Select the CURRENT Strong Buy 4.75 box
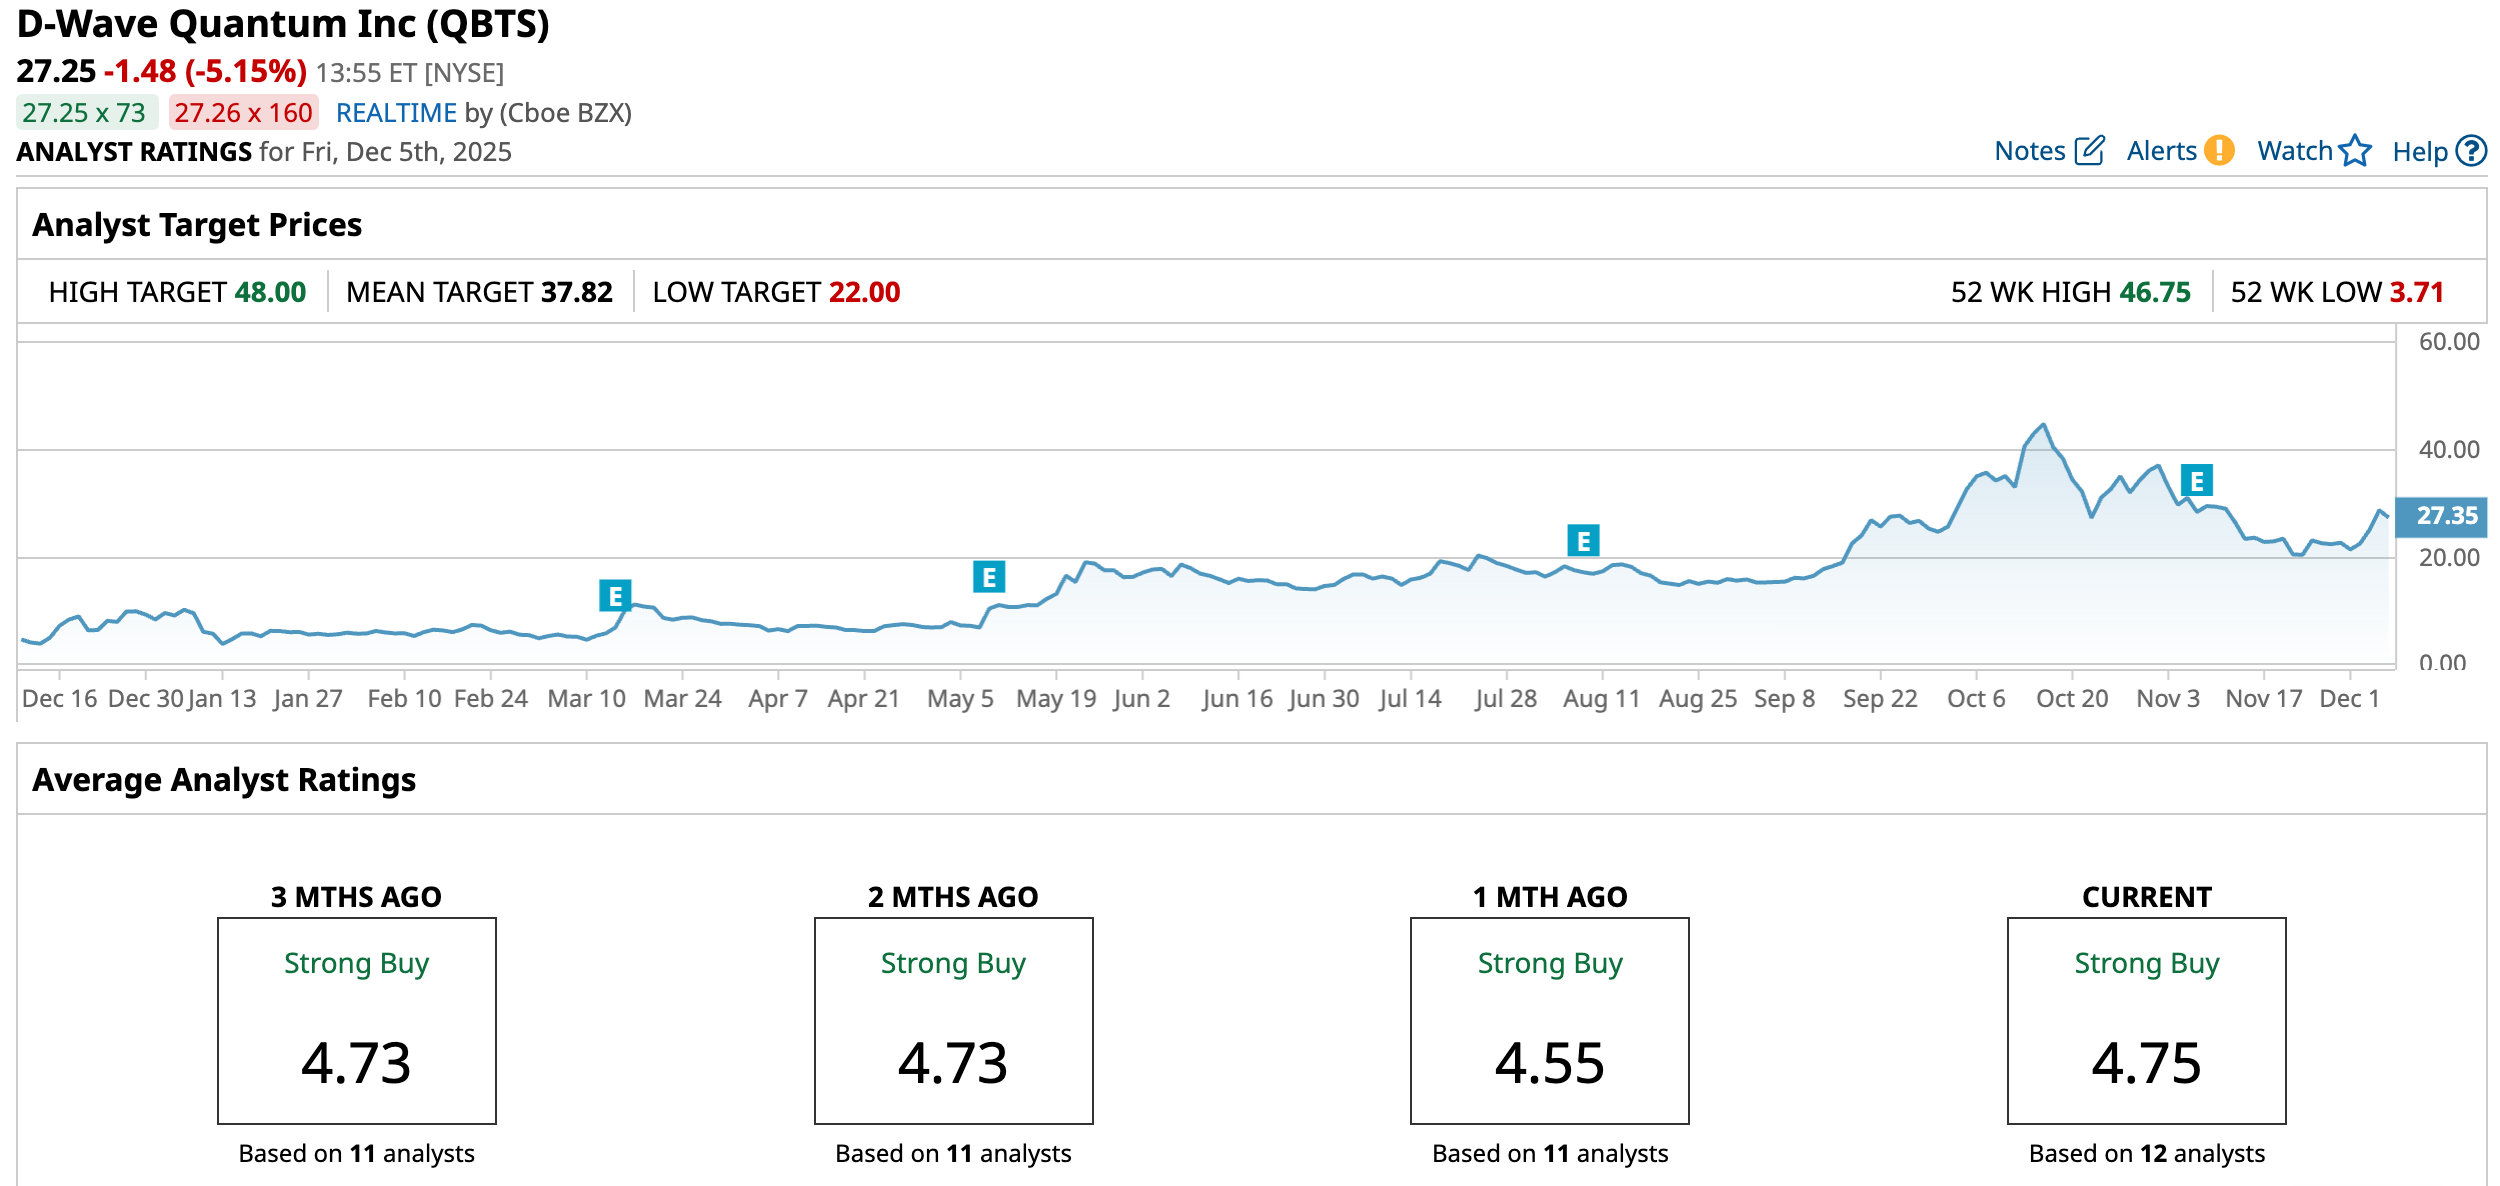Viewport: 2500px width, 1186px height. click(2146, 1020)
